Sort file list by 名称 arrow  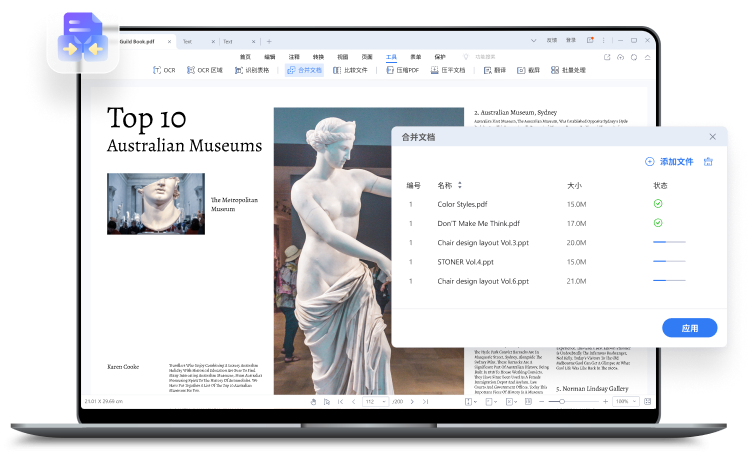point(460,185)
